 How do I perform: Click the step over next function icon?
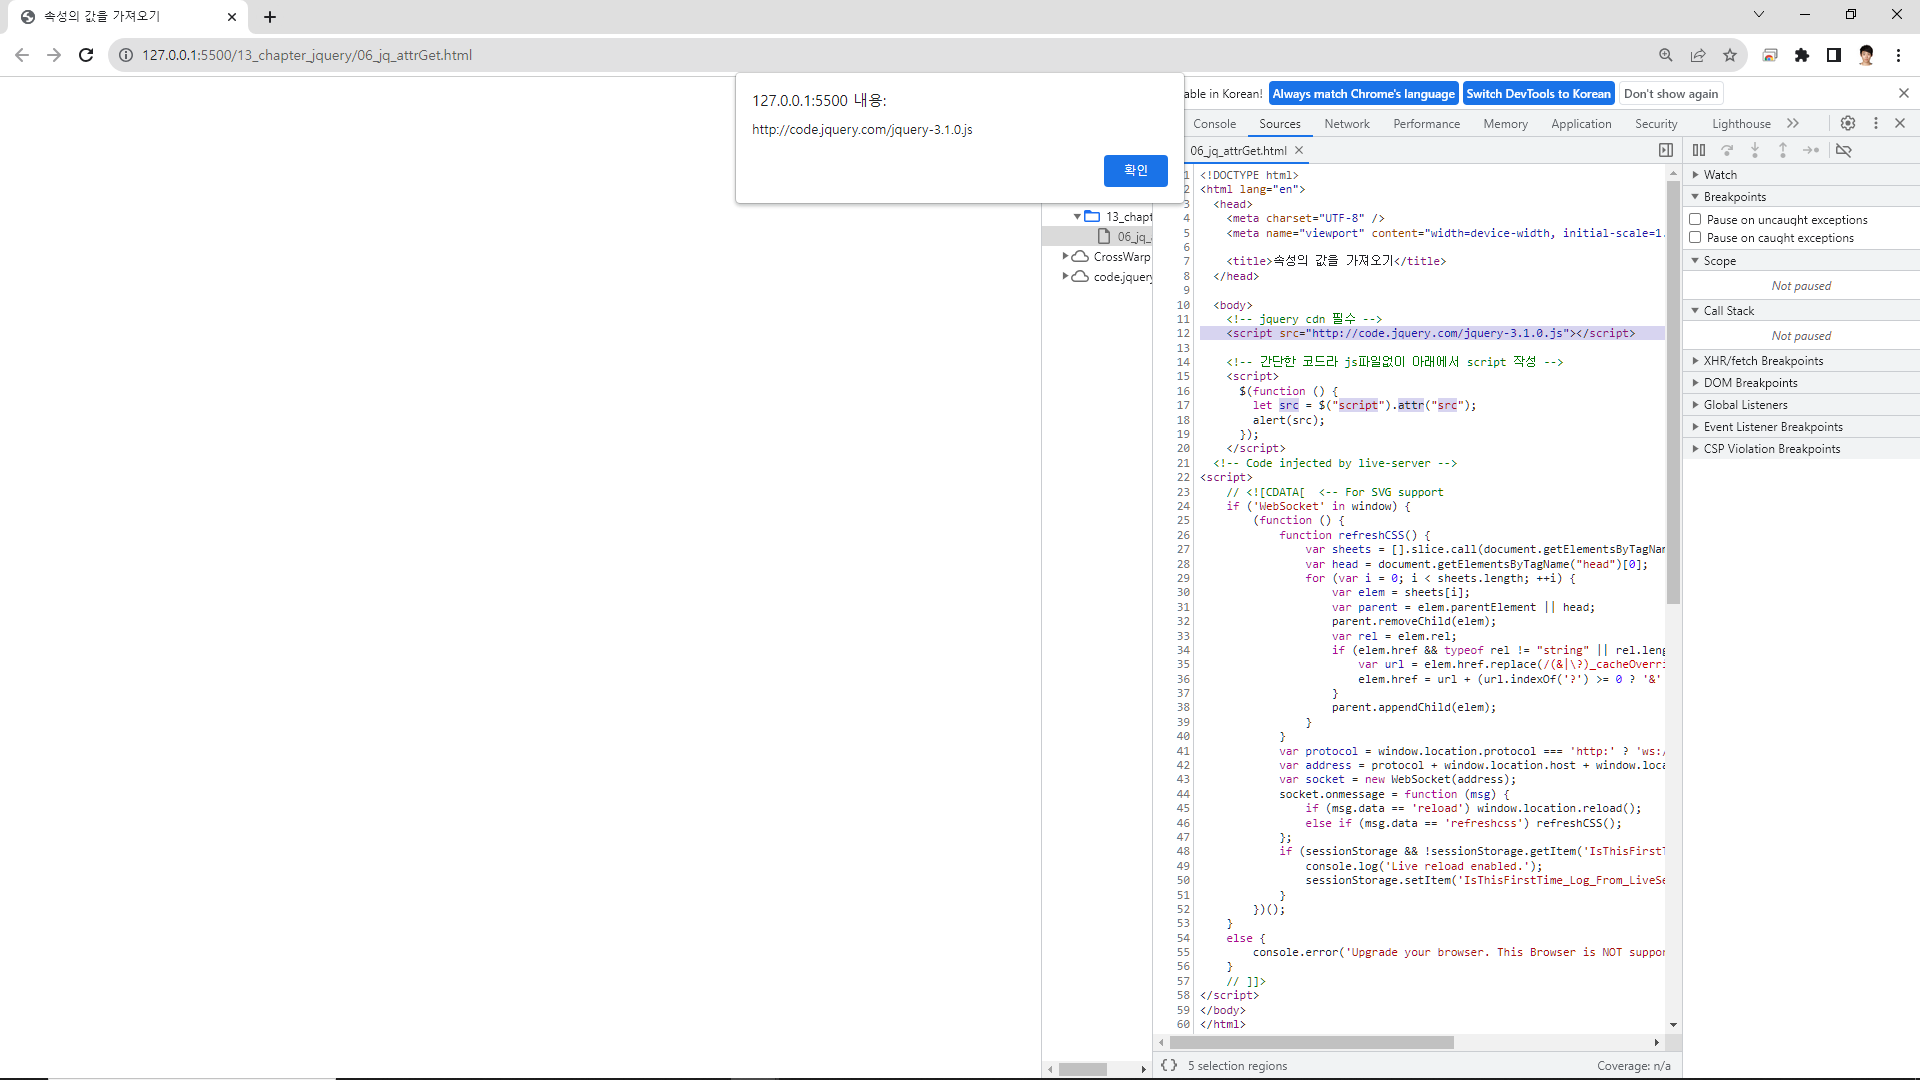1727,150
